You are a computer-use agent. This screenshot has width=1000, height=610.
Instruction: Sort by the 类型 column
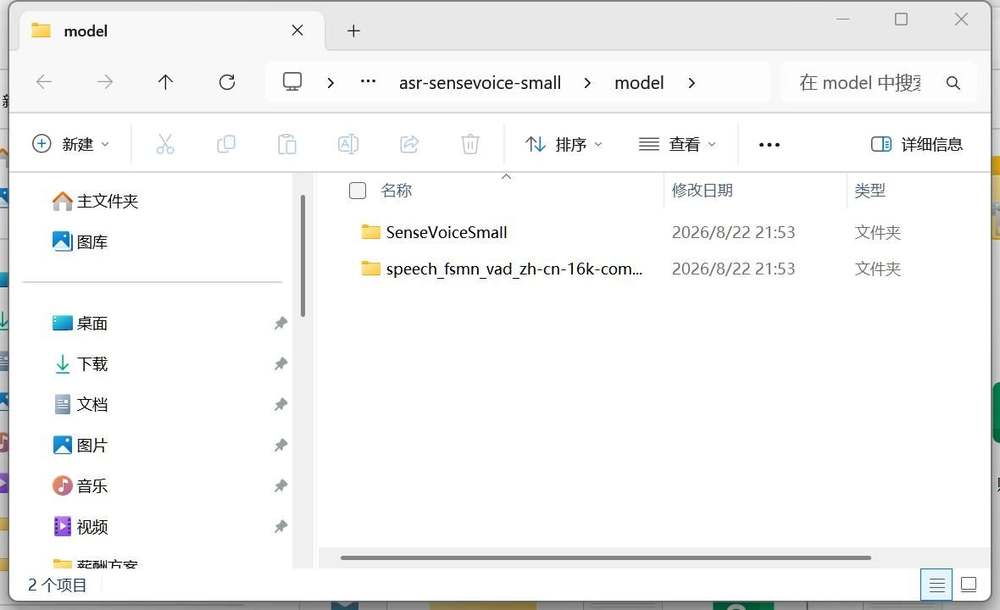870,190
